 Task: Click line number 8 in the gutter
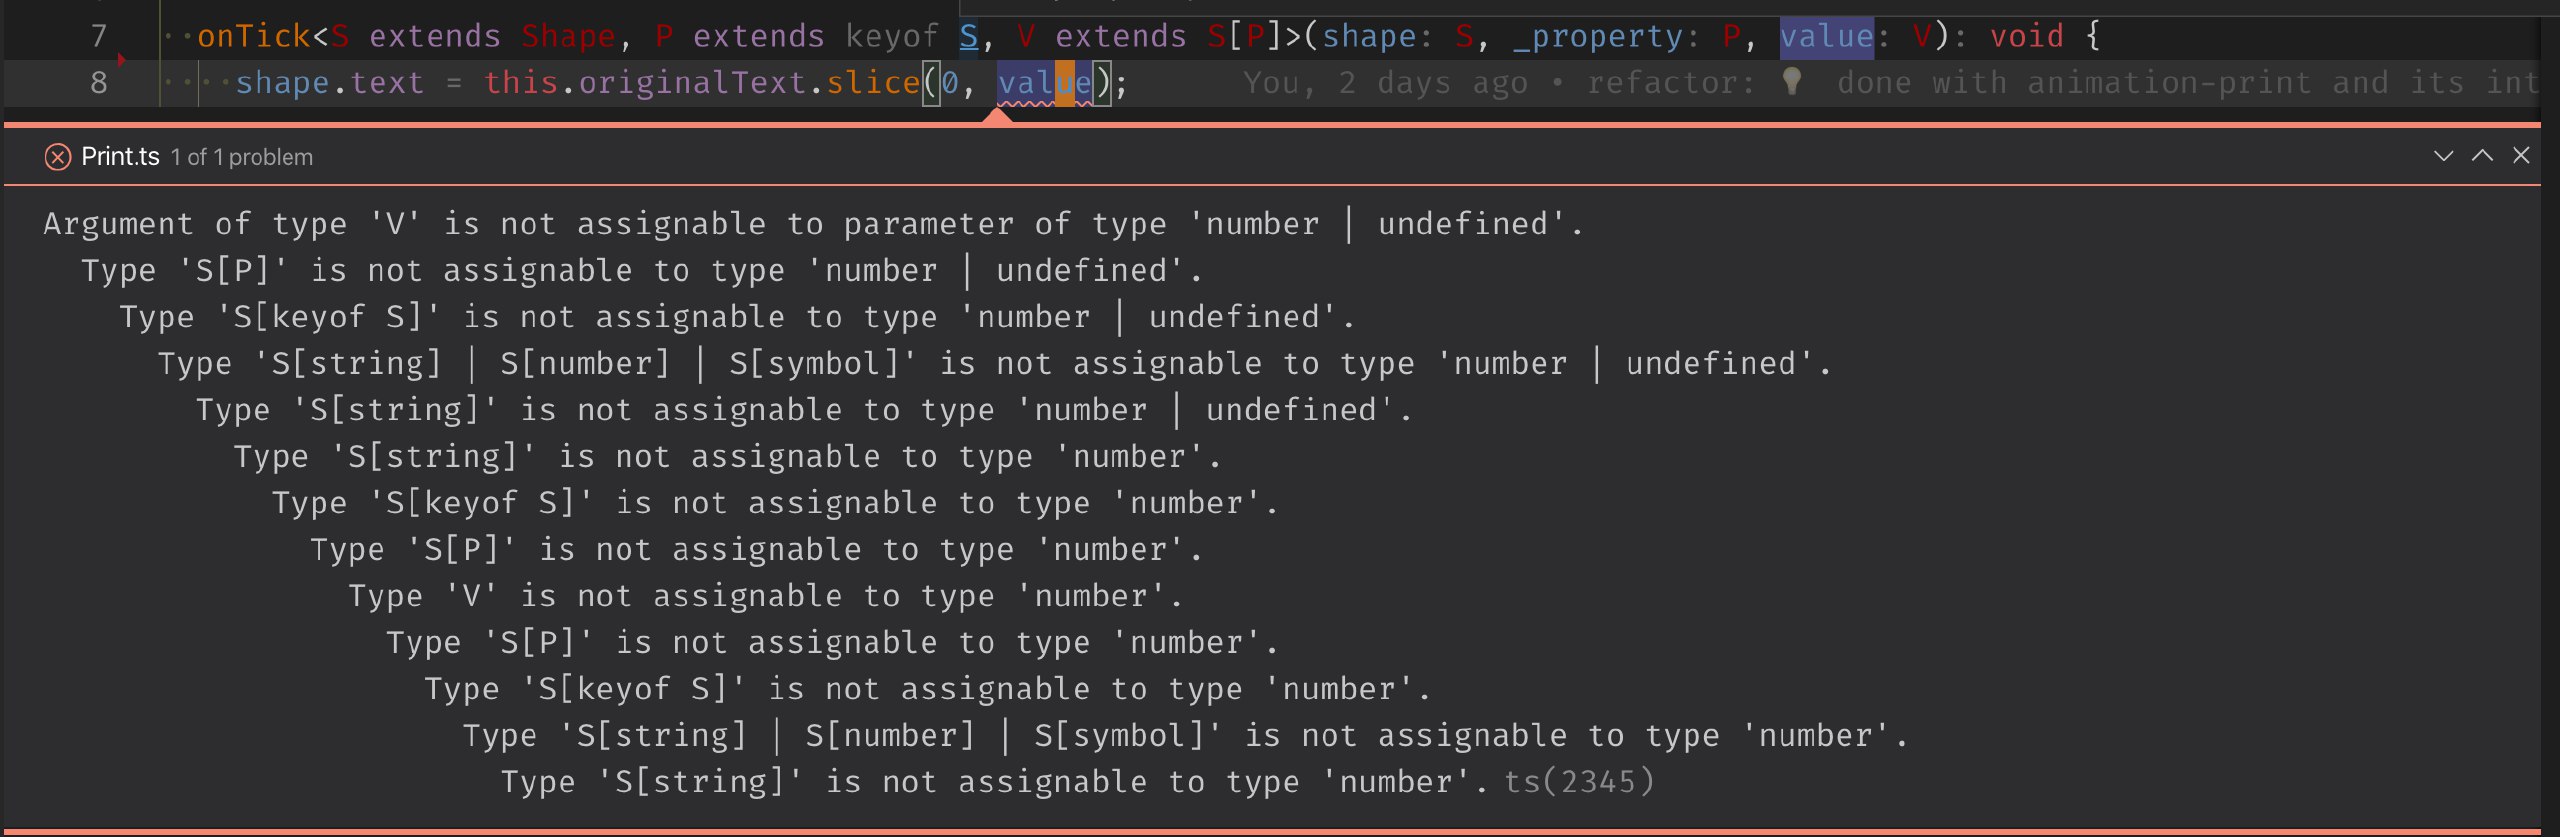pyautogui.click(x=98, y=83)
